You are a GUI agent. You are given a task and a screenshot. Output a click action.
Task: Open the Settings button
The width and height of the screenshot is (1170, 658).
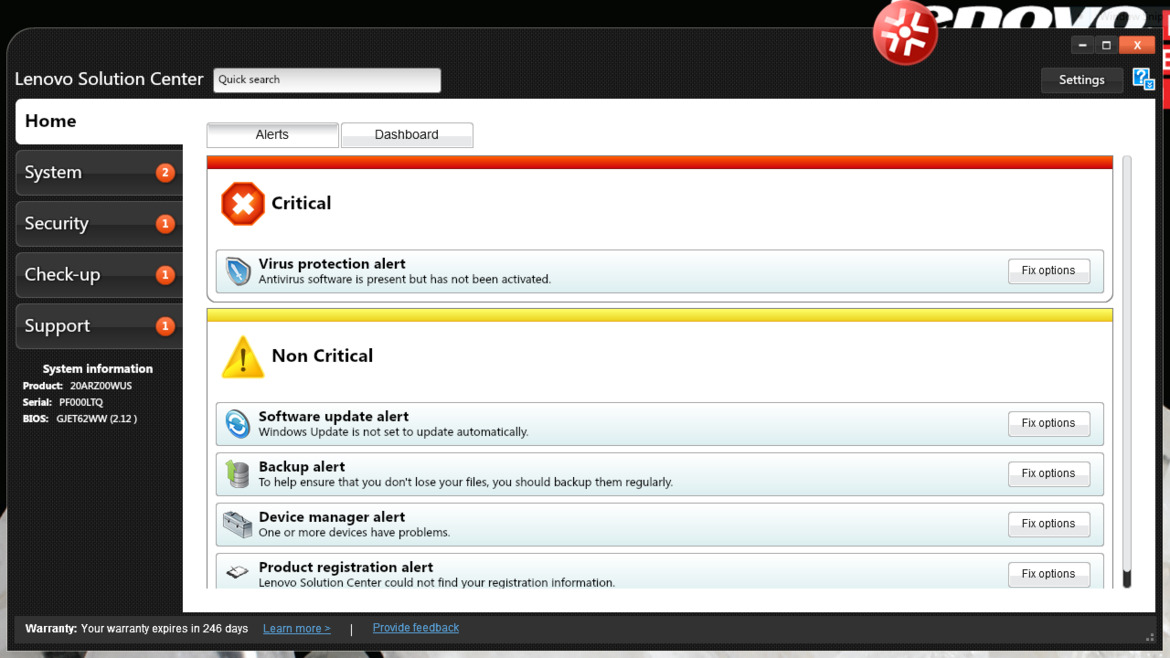tap(1081, 80)
